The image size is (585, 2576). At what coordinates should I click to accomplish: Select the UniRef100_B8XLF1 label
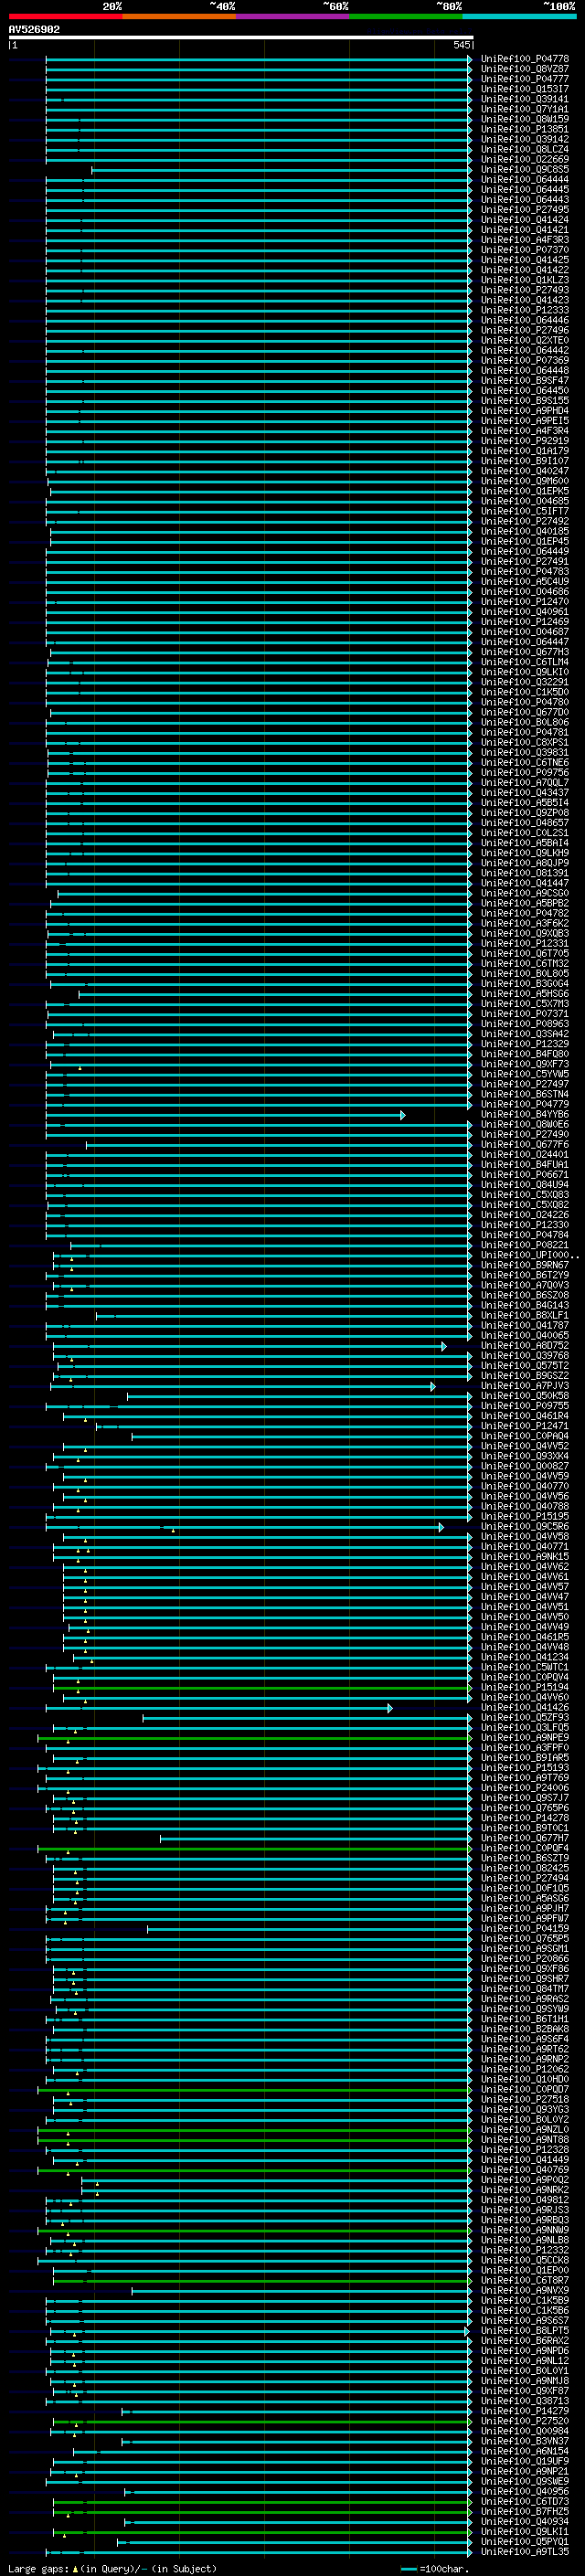click(x=524, y=1316)
